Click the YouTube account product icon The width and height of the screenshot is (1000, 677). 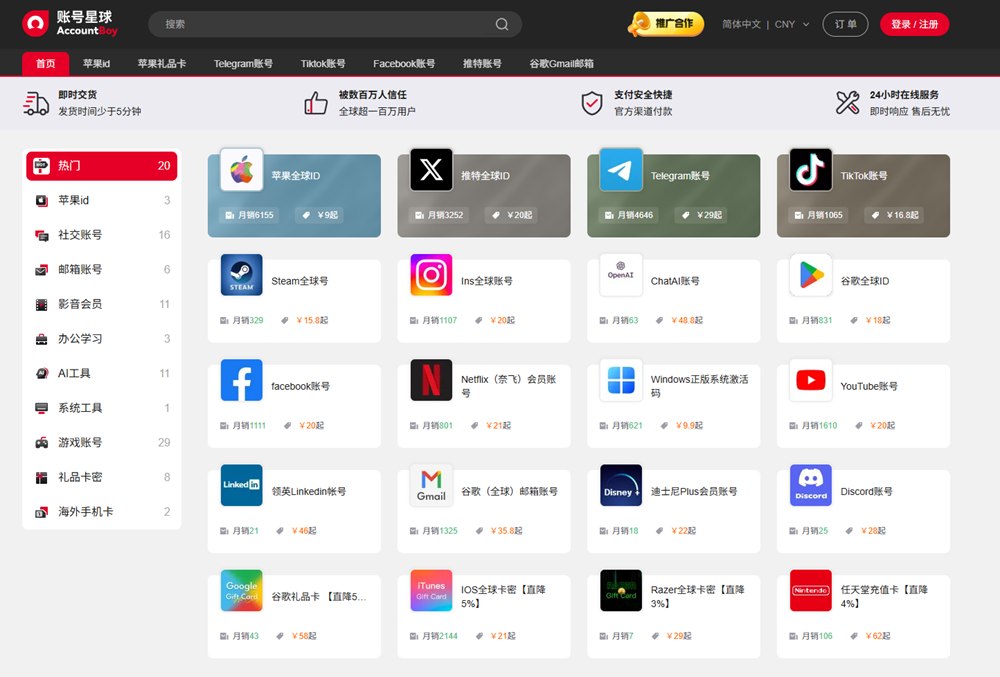click(810, 380)
